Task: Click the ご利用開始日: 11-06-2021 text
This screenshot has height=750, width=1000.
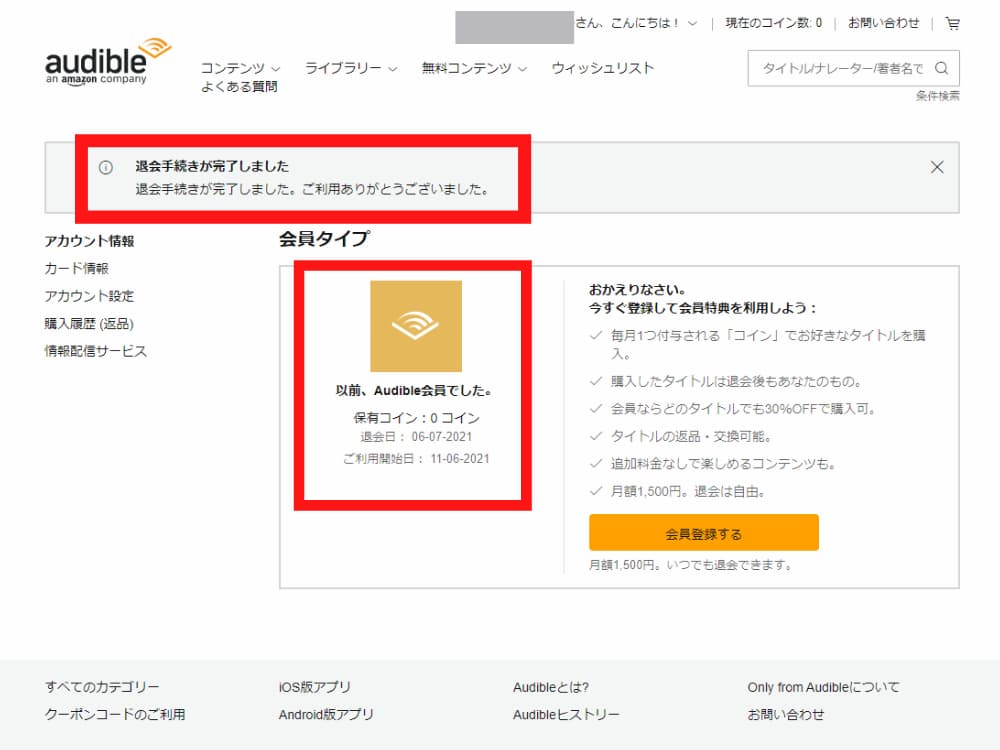Action: pos(416,459)
